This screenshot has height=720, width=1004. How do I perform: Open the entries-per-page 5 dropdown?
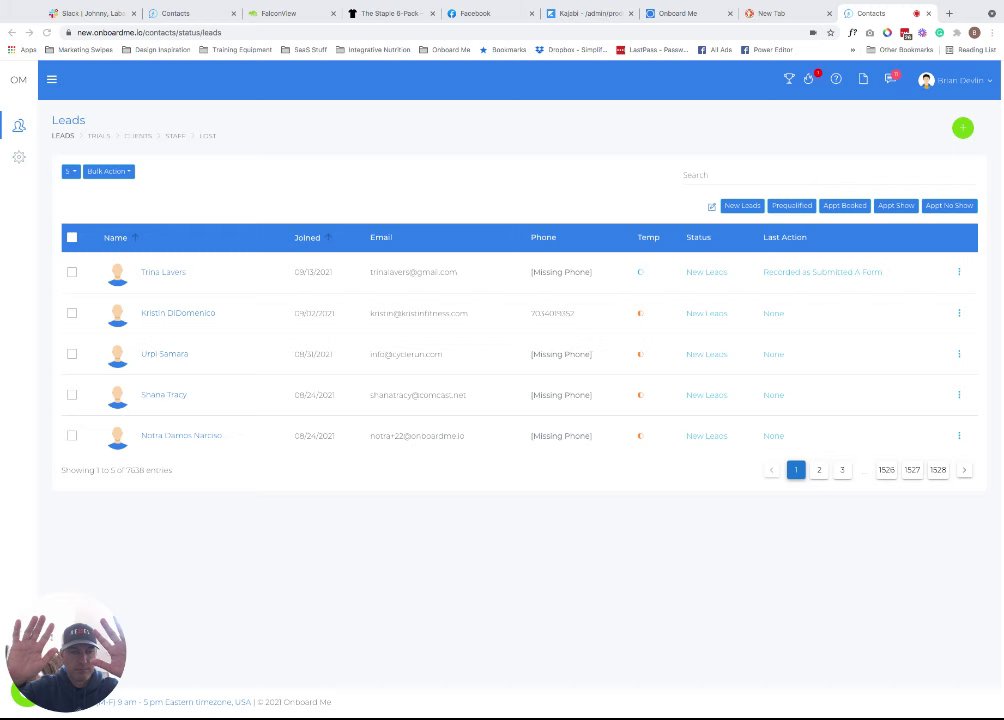click(x=71, y=172)
